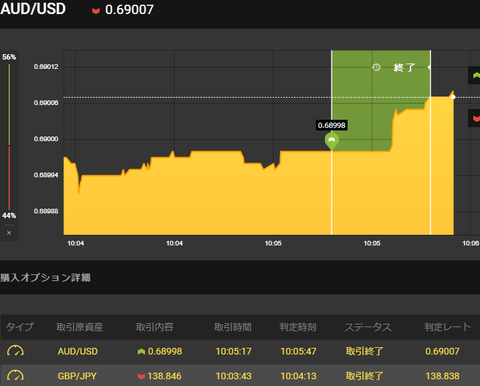
Task: Click the 10:06 time axis label
Action: 471,243
